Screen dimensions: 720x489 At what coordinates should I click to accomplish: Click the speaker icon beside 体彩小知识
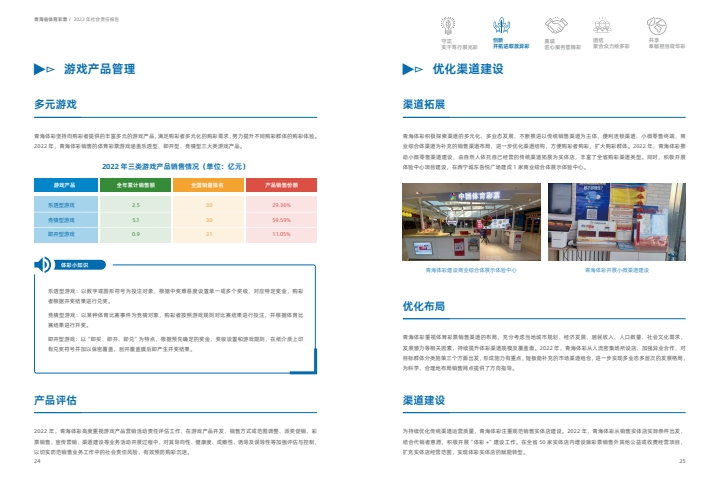(x=43, y=265)
